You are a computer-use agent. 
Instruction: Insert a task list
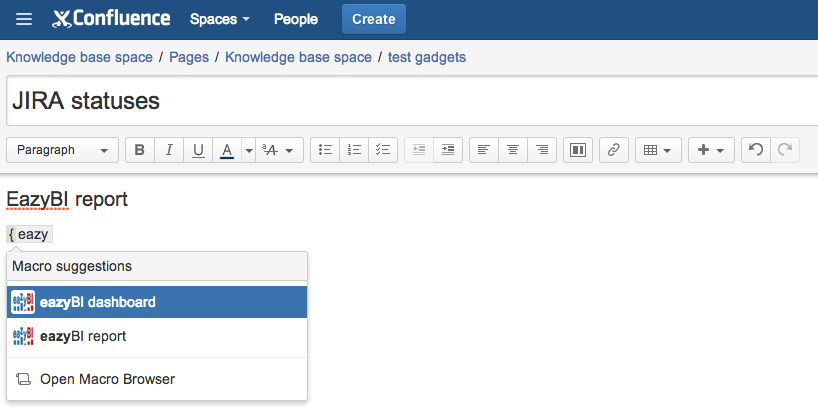[383, 150]
